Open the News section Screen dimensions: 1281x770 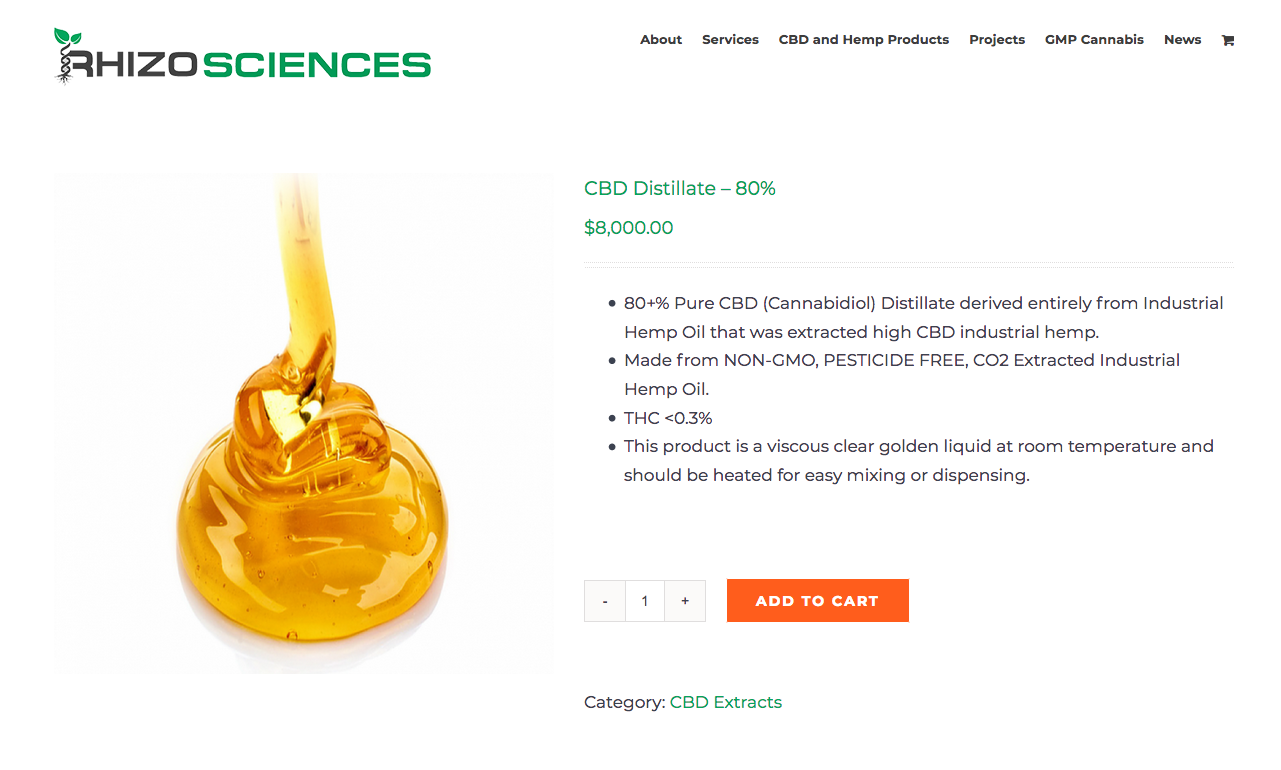(x=1182, y=40)
